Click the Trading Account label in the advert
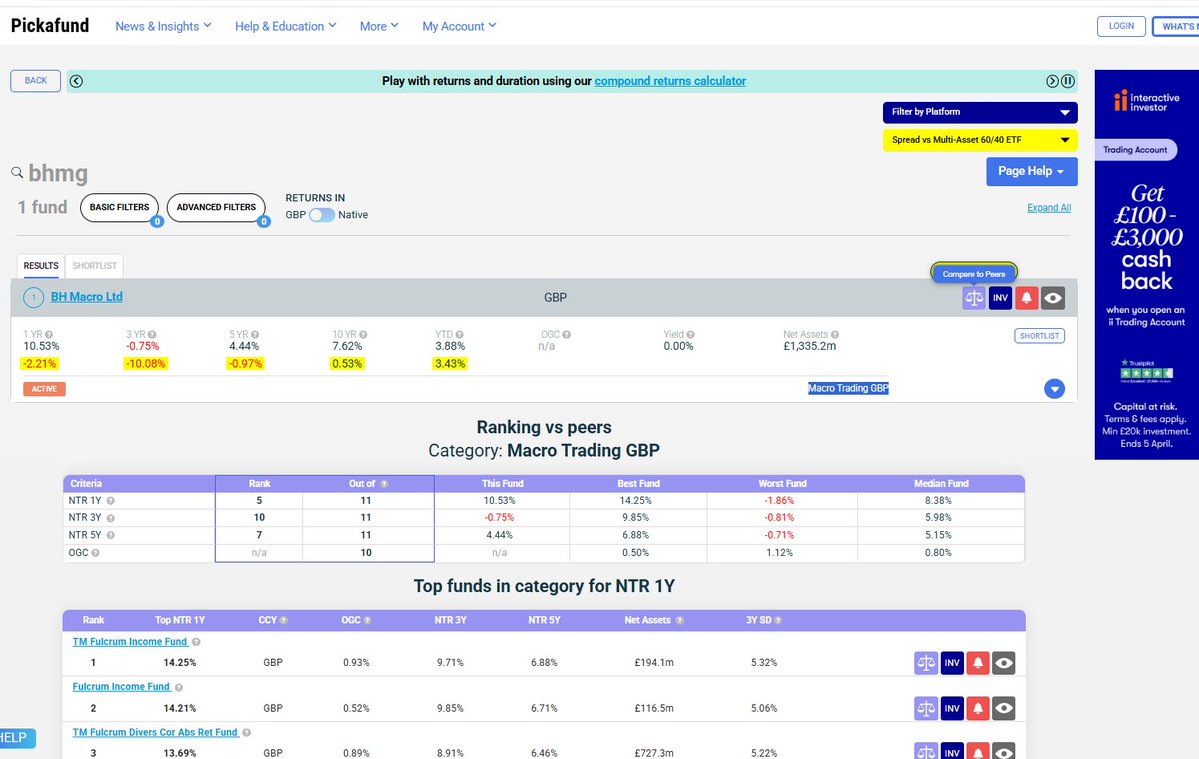 point(1135,150)
